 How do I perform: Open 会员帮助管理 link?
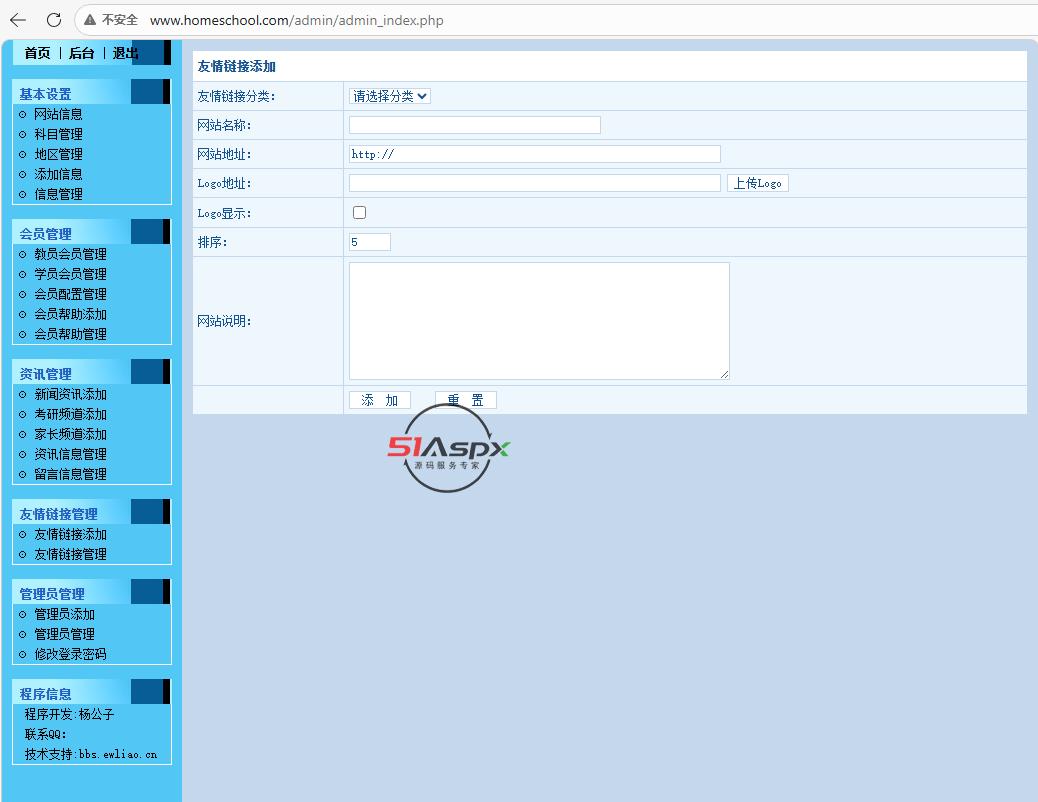pyautogui.click(x=70, y=334)
